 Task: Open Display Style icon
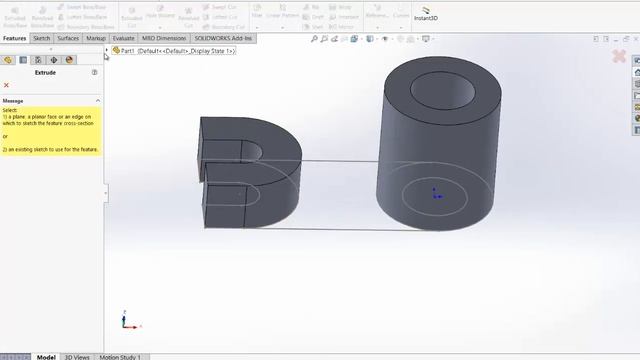point(370,39)
